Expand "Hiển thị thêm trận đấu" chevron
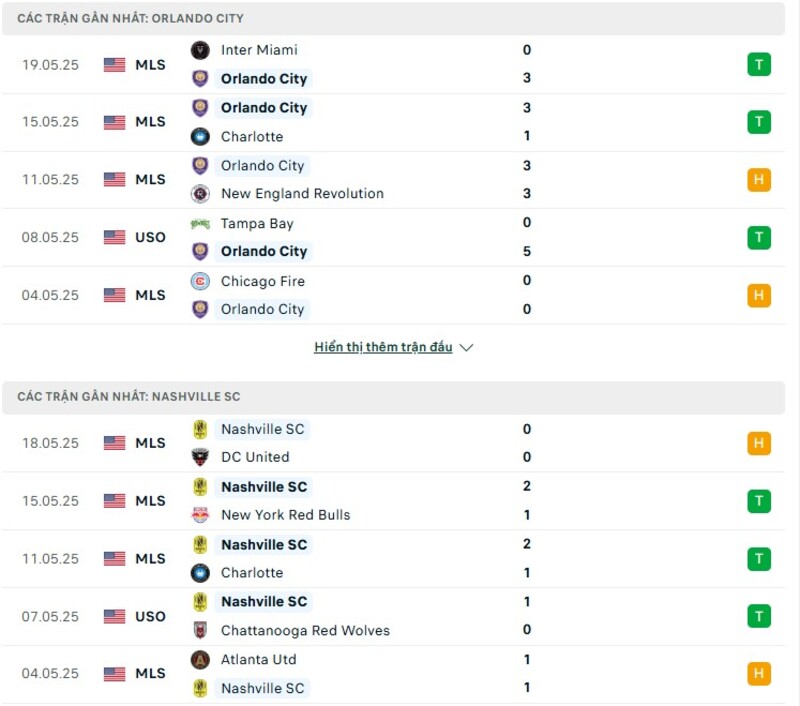Image resolution: width=800 pixels, height=706 pixels. pos(464,347)
